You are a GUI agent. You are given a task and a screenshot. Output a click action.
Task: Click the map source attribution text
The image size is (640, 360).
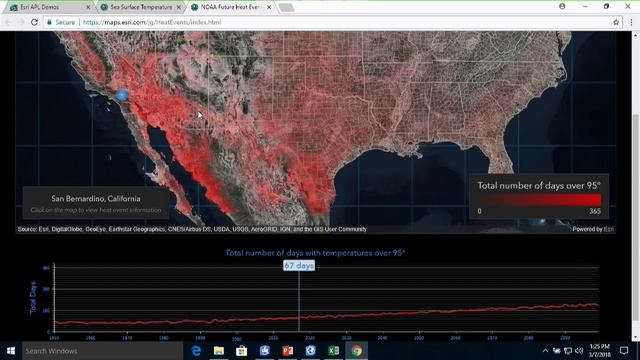[x=192, y=229]
